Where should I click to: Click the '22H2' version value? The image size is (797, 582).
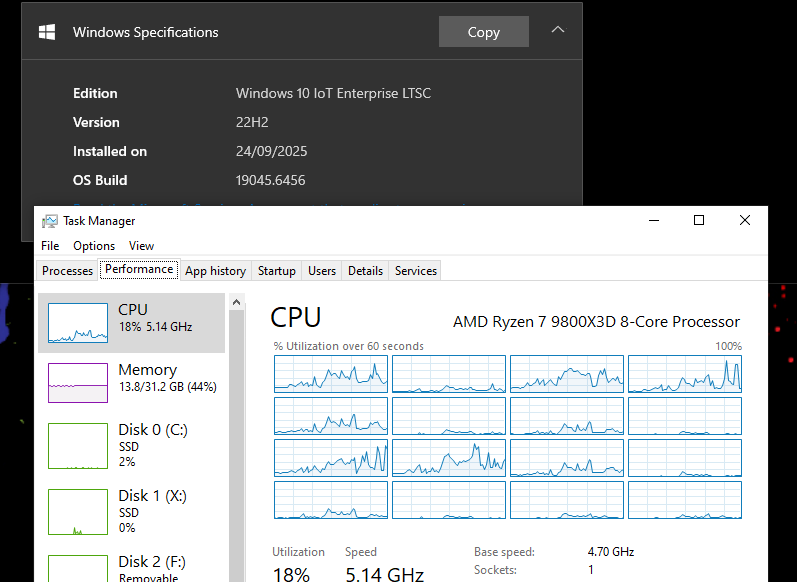click(252, 122)
